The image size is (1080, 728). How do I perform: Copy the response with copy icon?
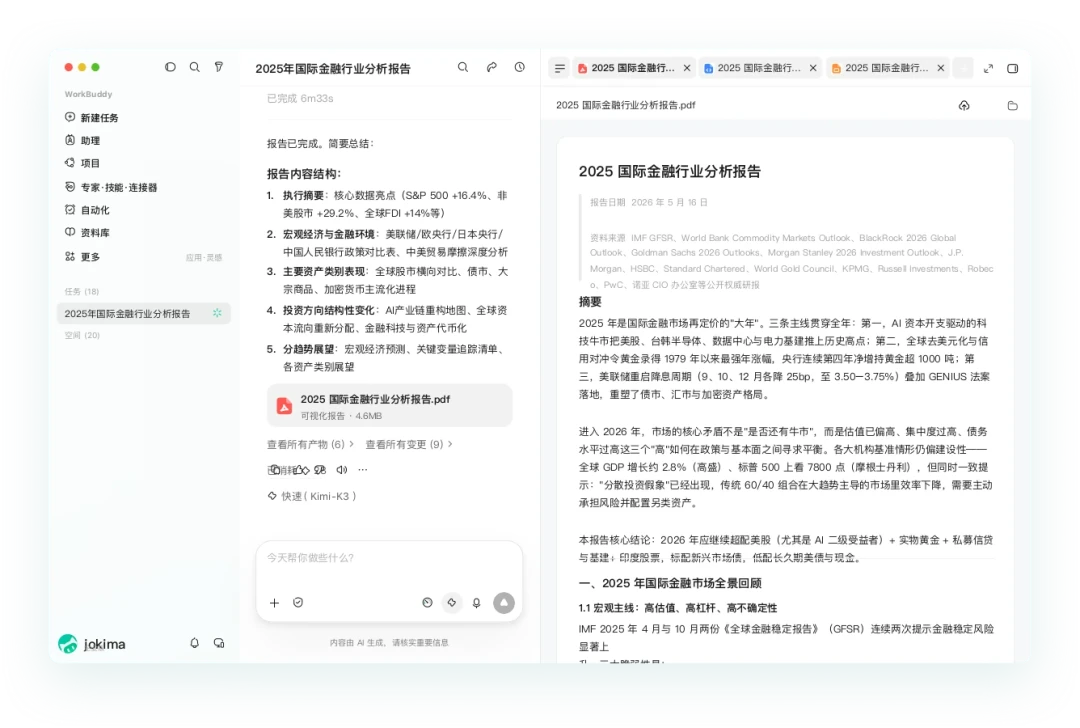point(274,470)
